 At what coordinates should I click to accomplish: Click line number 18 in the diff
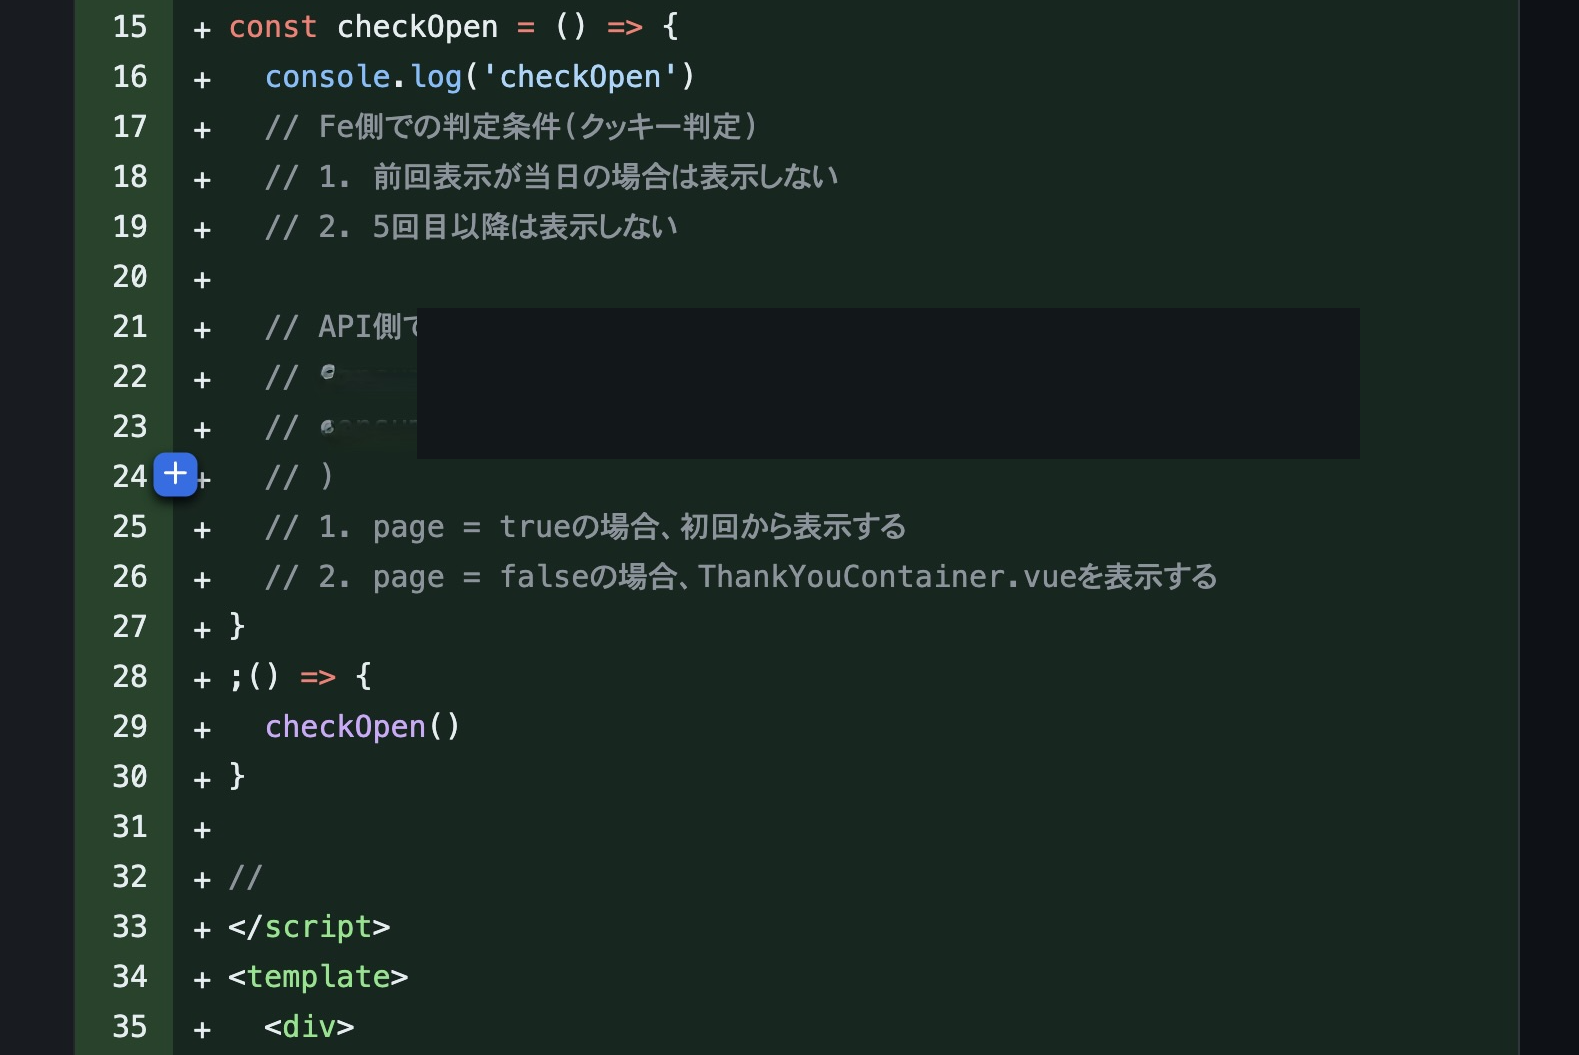[x=130, y=177]
